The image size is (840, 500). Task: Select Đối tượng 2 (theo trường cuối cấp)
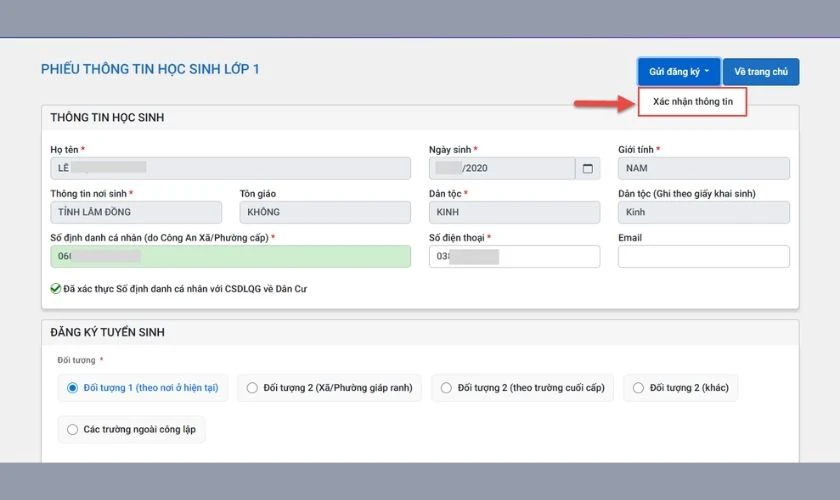(x=522, y=387)
